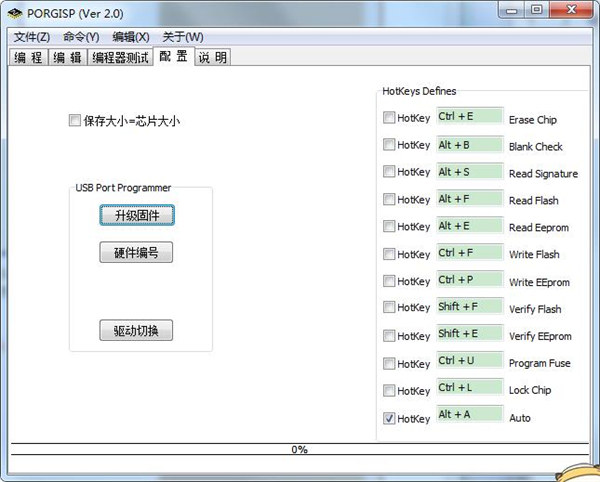The height and width of the screenshot is (482, 600).
Task: Enable HotKey checkbox for Erase Chip
Action: click(x=389, y=117)
